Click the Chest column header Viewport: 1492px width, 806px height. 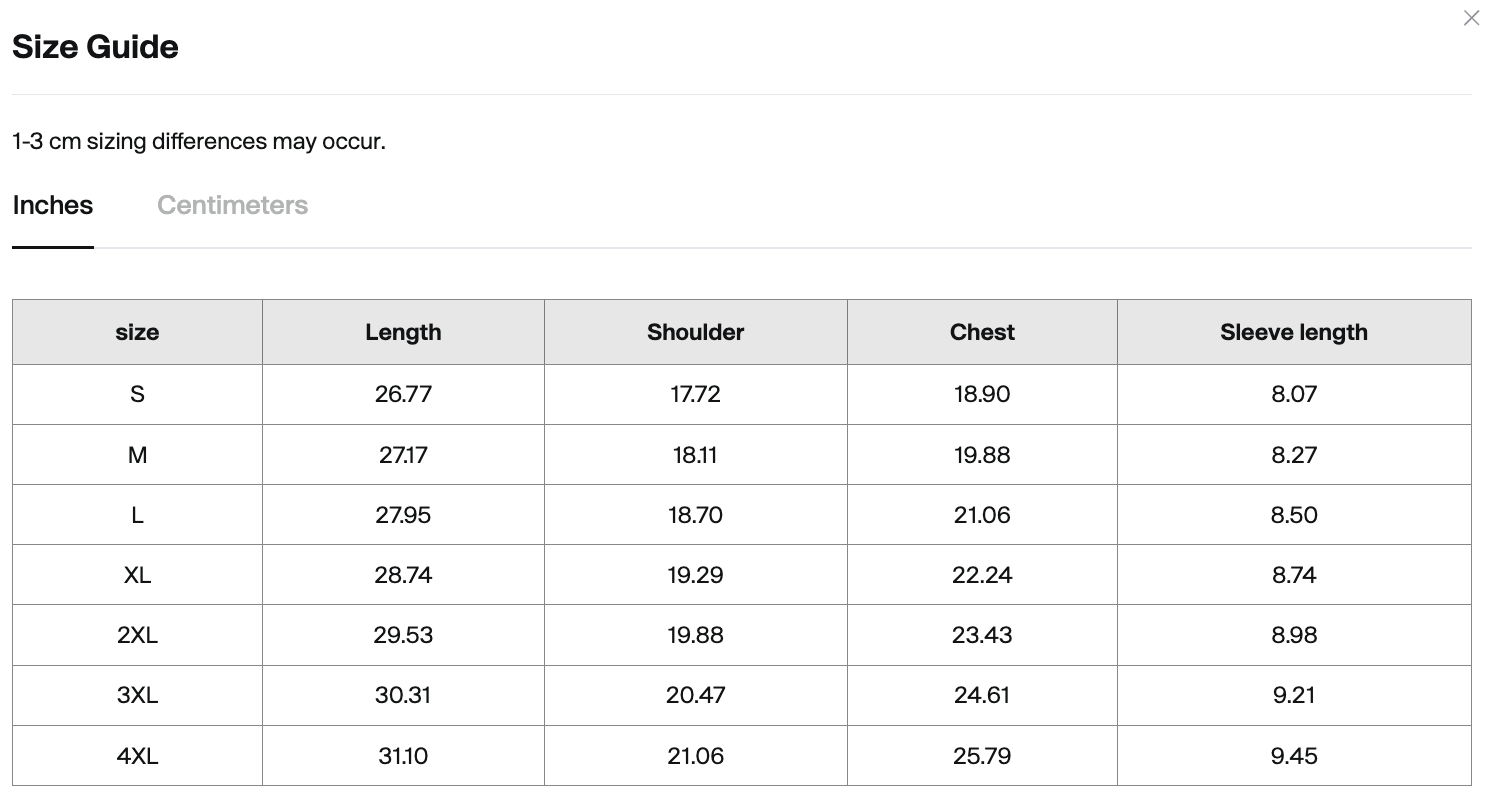click(x=982, y=332)
